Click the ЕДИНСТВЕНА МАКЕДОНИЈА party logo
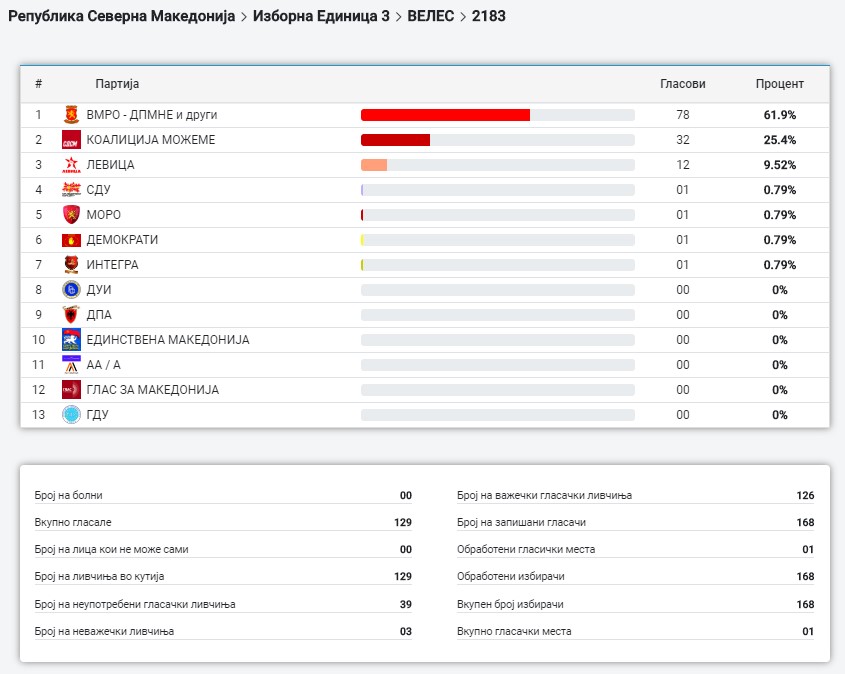845x674 pixels. [71, 340]
